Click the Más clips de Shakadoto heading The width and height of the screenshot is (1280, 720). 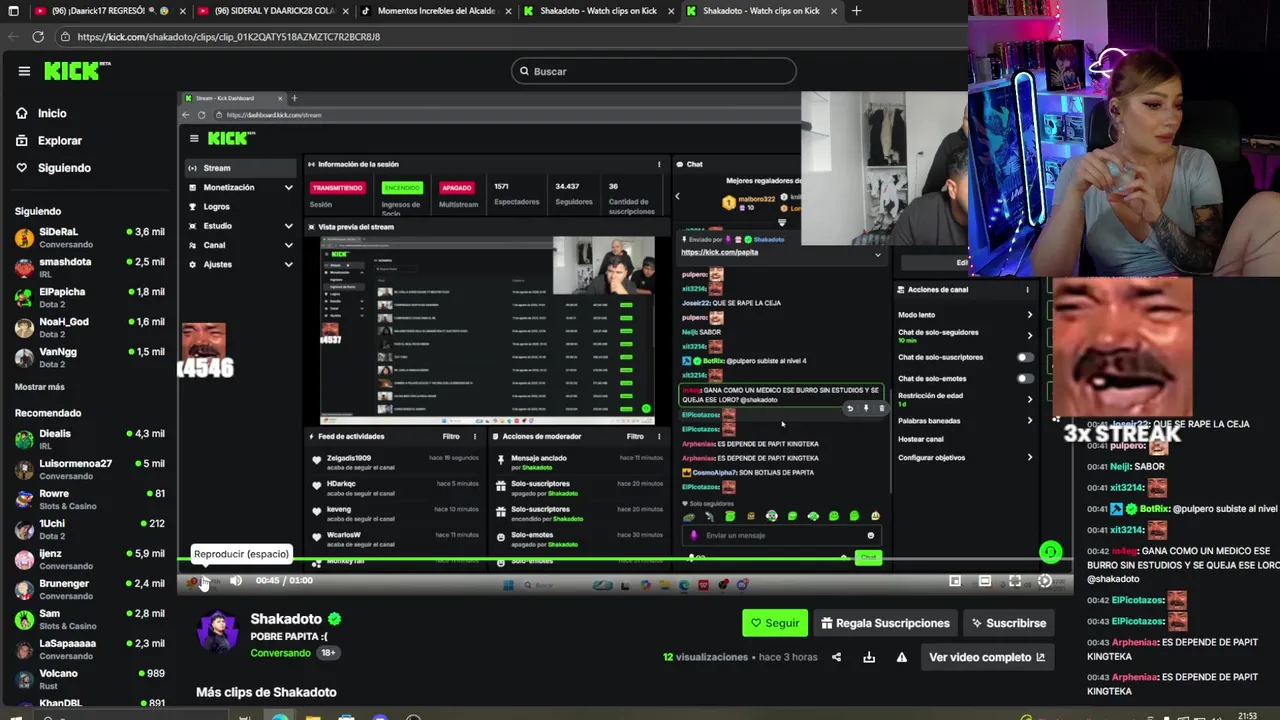[266, 692]
